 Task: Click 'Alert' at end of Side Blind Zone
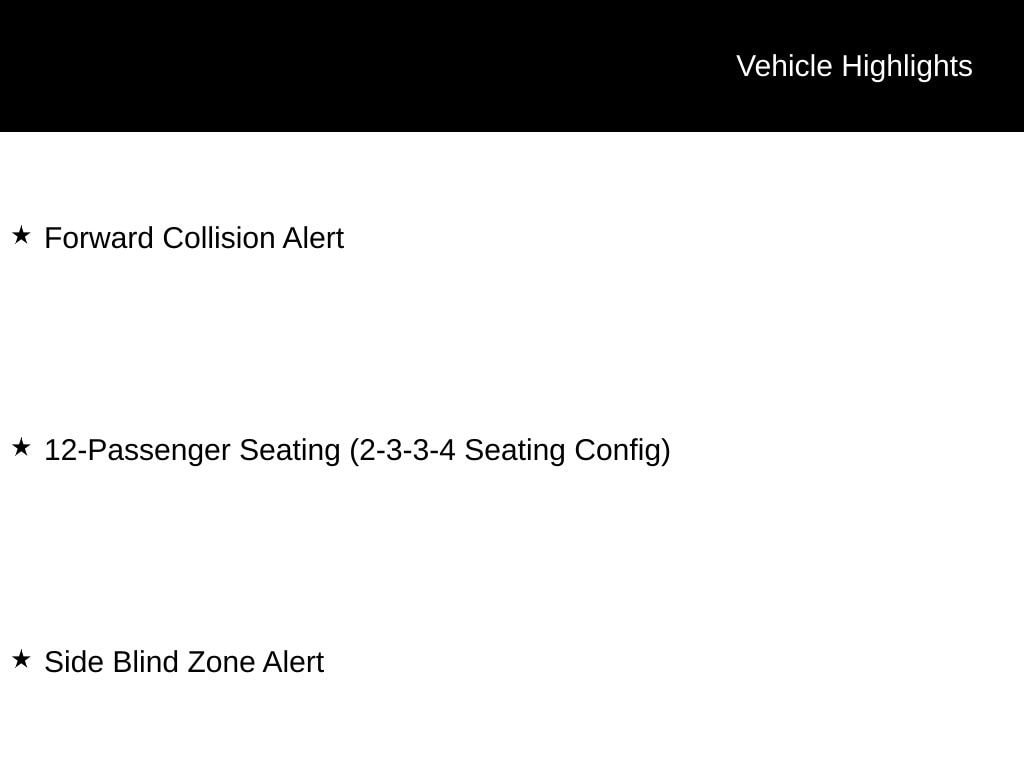(x=293, y=662)
